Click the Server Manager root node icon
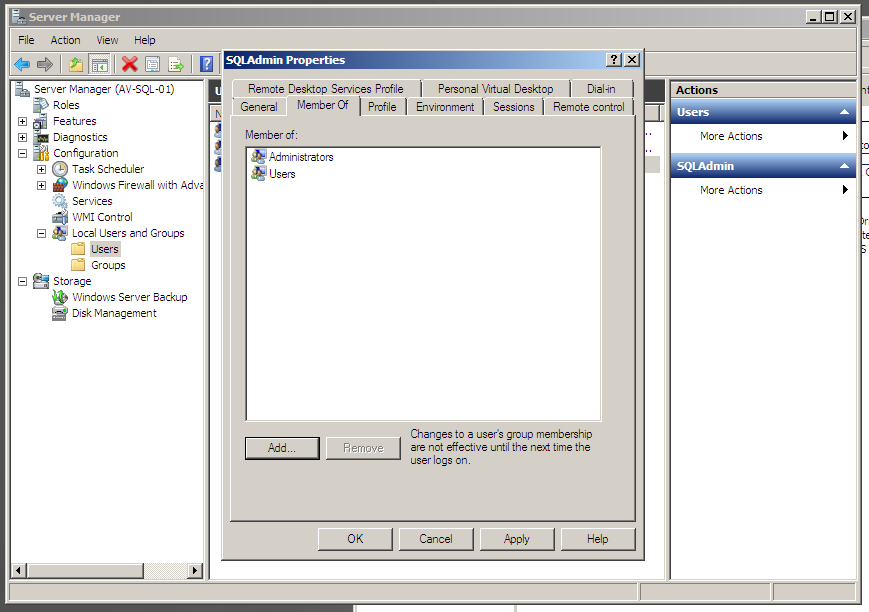This screenshot has height=612, width=869. pos(23,89)
